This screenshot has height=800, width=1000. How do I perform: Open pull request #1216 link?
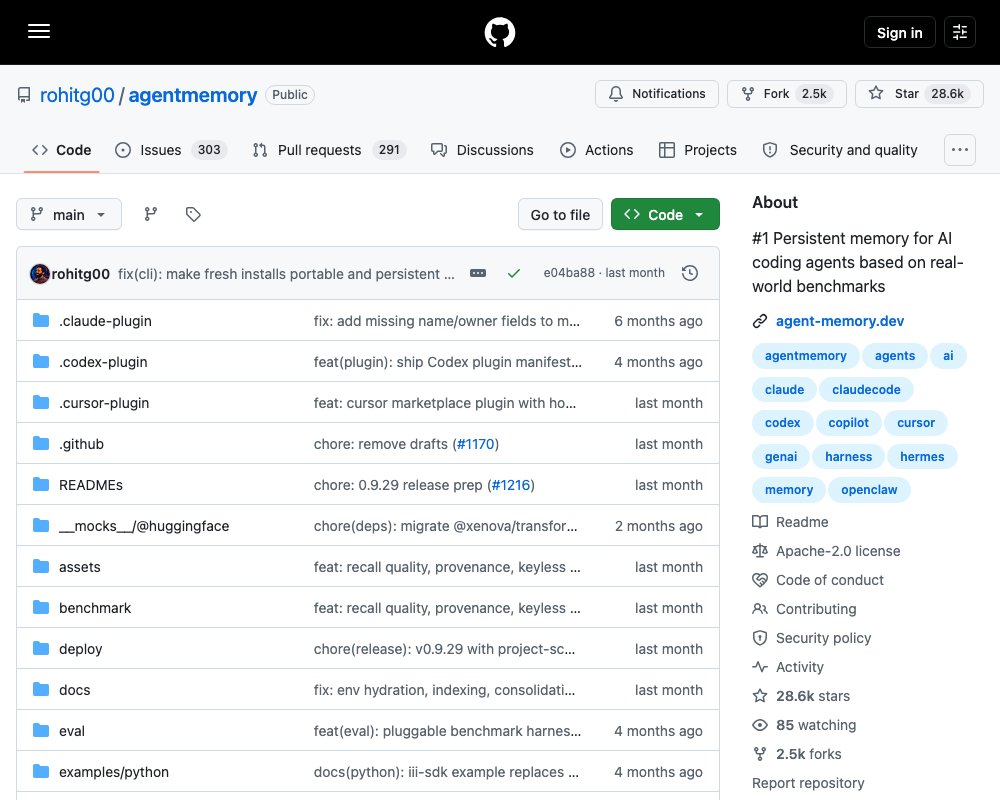pos(511,485)
